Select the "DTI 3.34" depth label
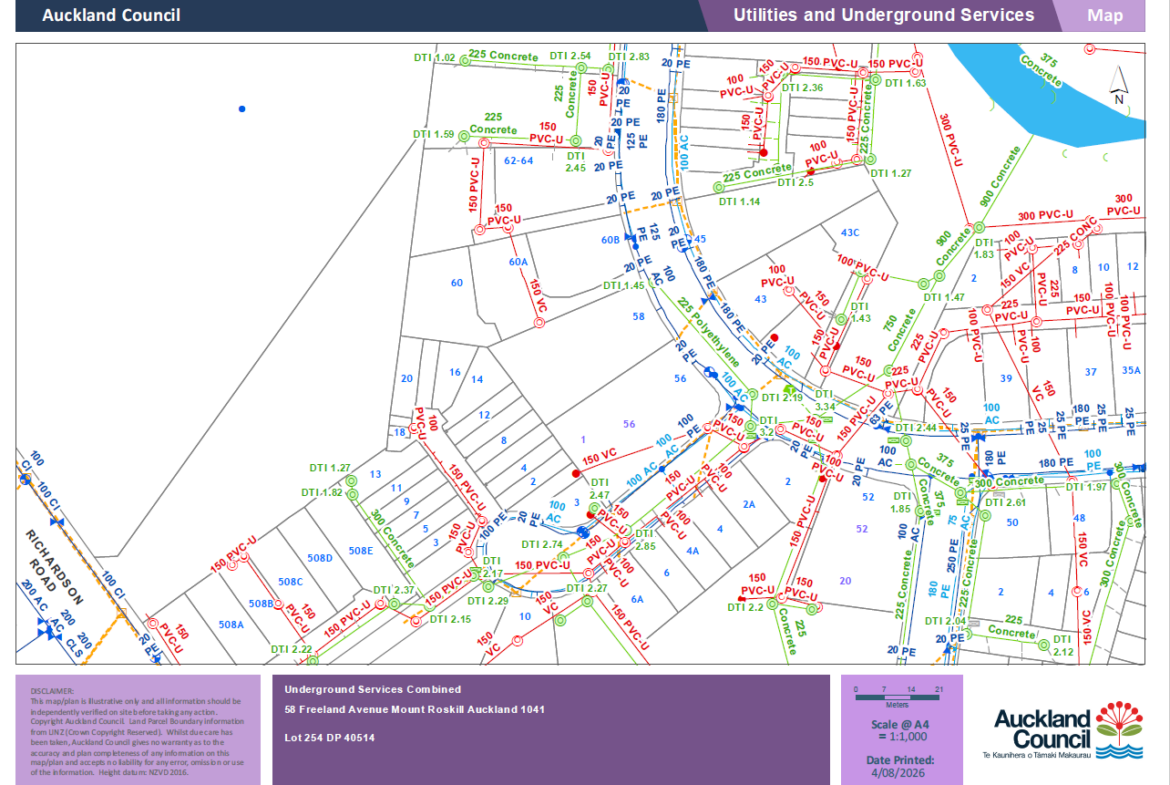The image size is (1170, 785). (x=825, y=400)
